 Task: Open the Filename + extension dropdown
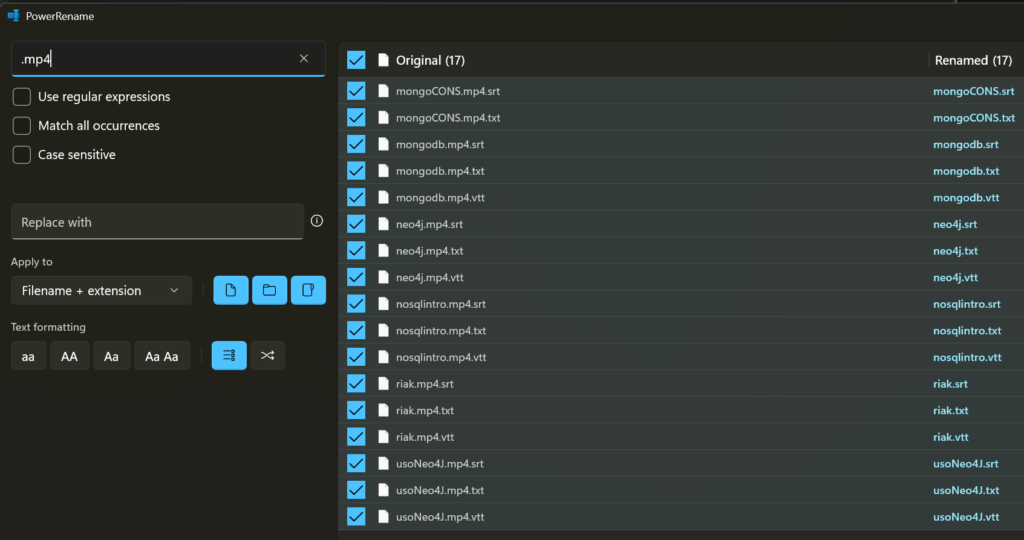point(101,290)
